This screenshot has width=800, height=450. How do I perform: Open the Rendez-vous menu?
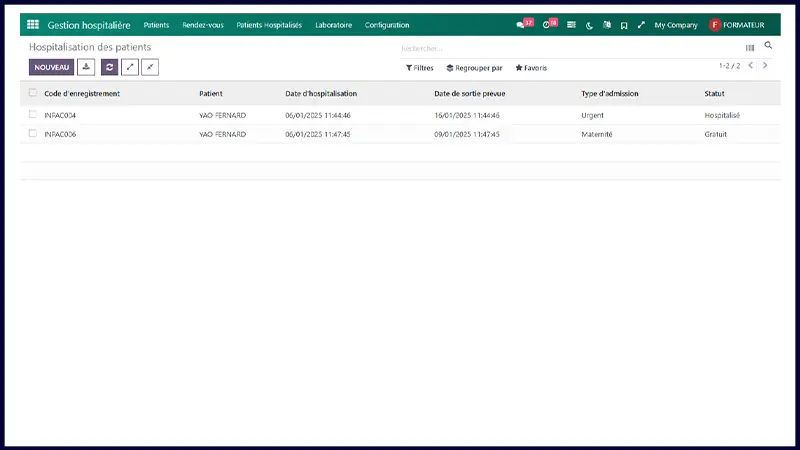203,25
